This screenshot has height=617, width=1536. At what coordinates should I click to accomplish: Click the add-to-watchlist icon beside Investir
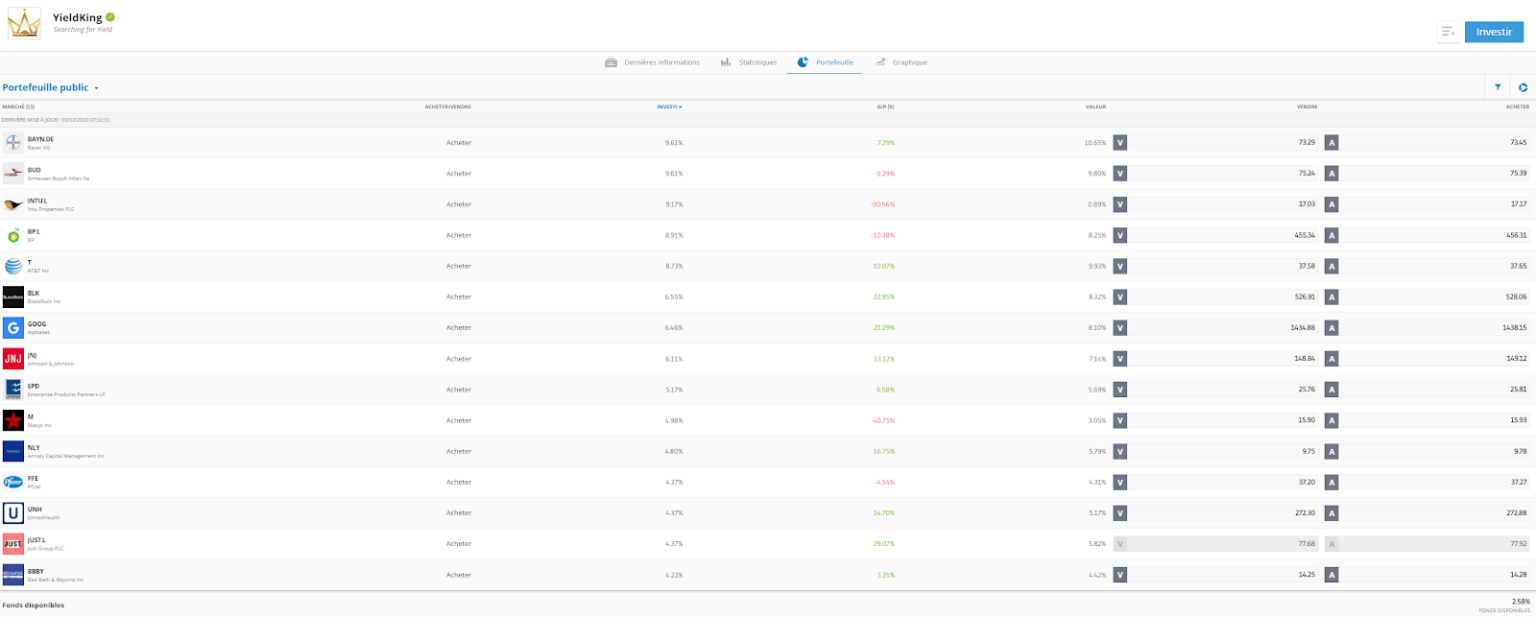pyautogui.click(x=1447, y=31)
